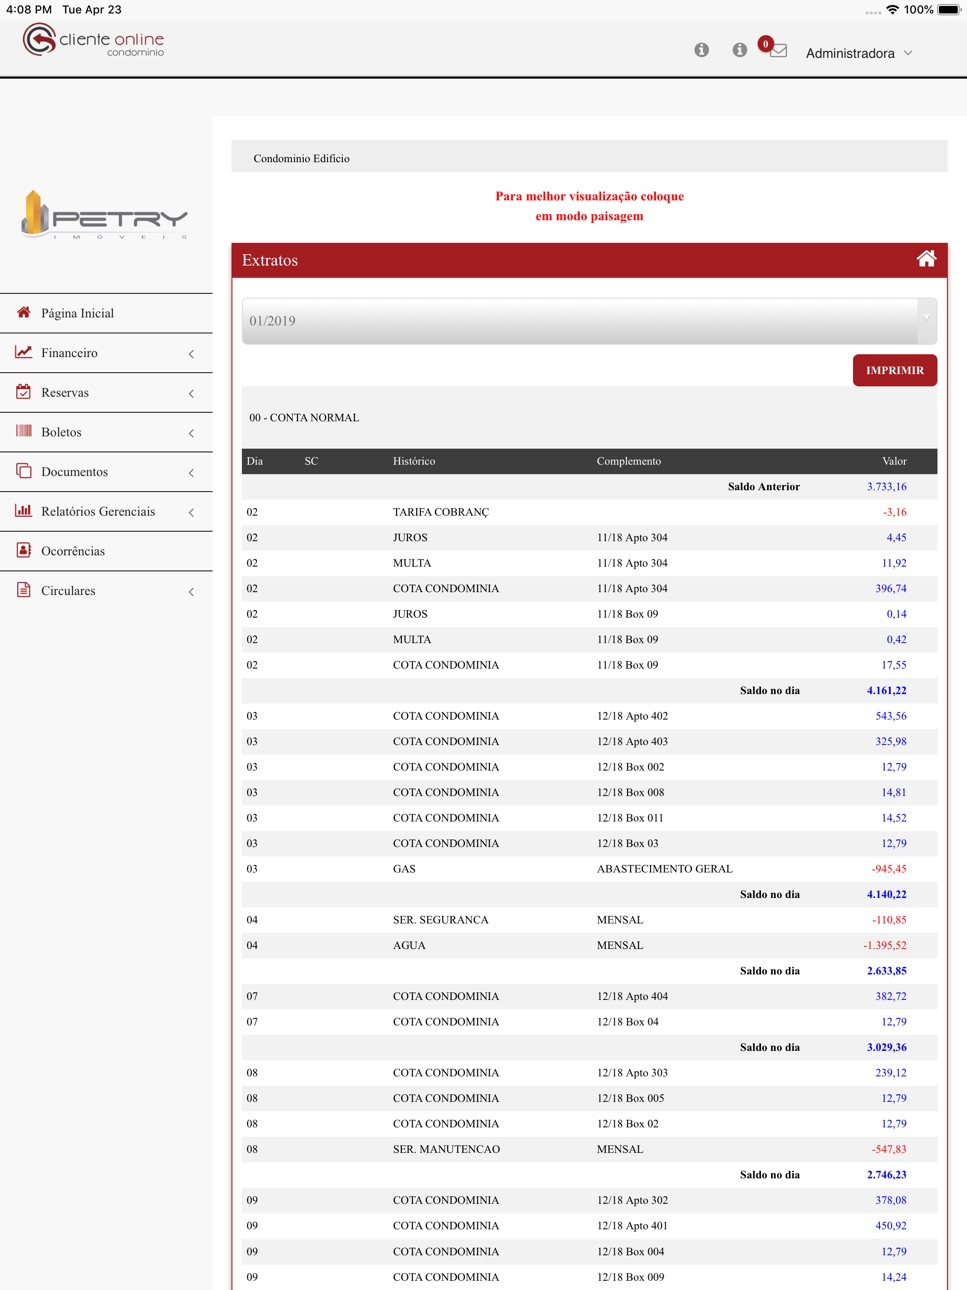Select the SER. SEGURANCA entry
967x1290 pixels.
pyautogui.click(x=441, y=920)
